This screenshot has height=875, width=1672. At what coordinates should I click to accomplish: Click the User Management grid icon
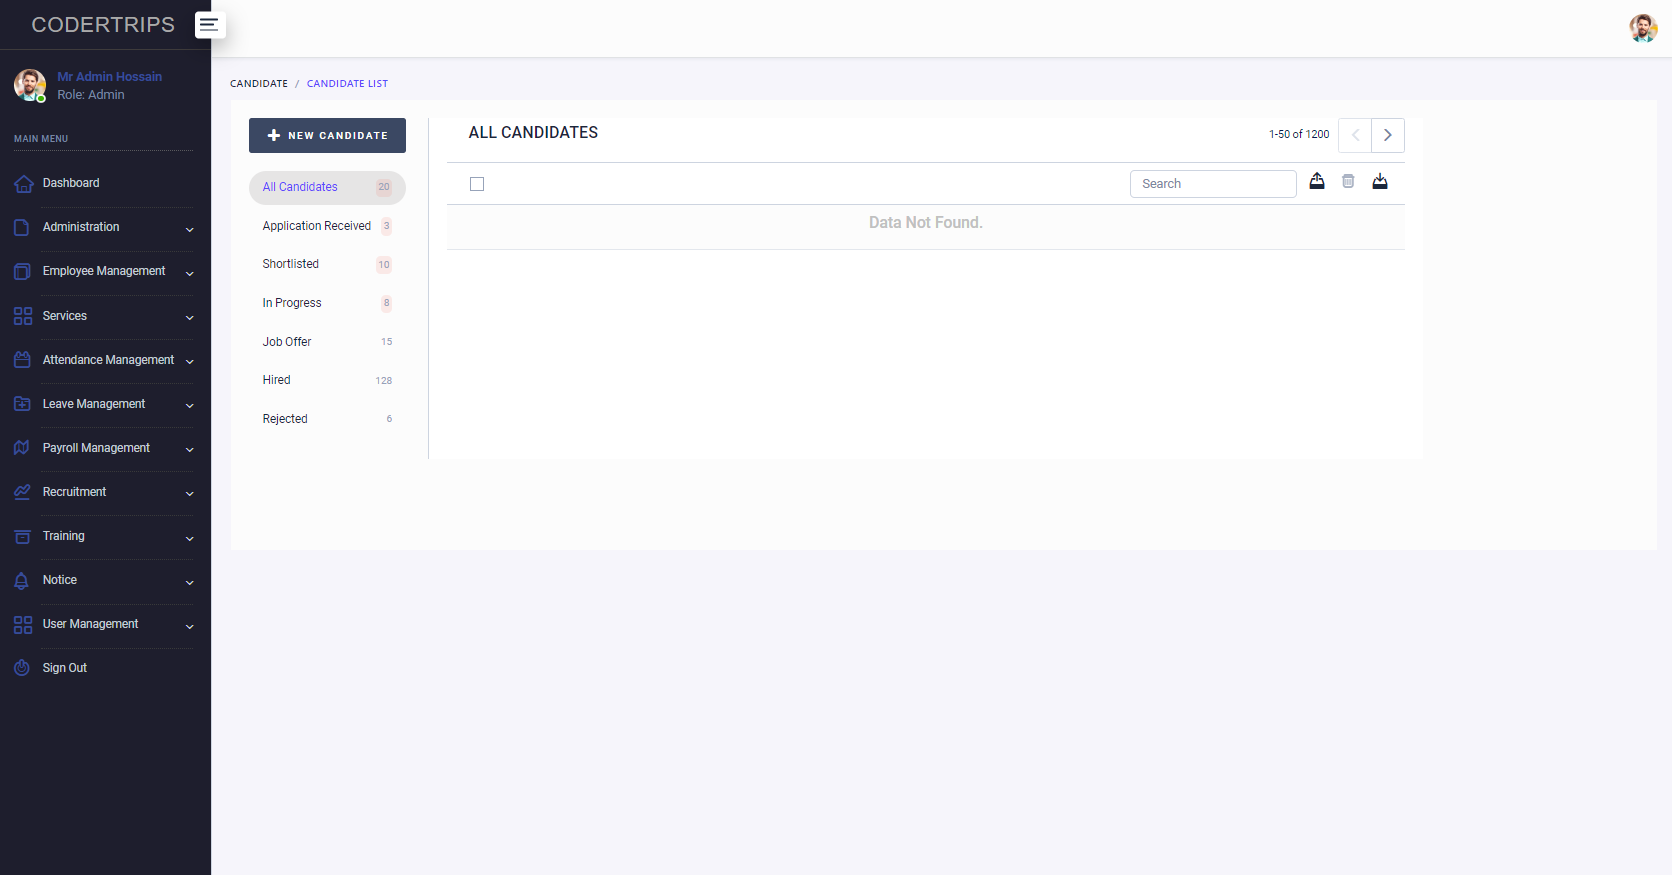click(x=22, y=625)
